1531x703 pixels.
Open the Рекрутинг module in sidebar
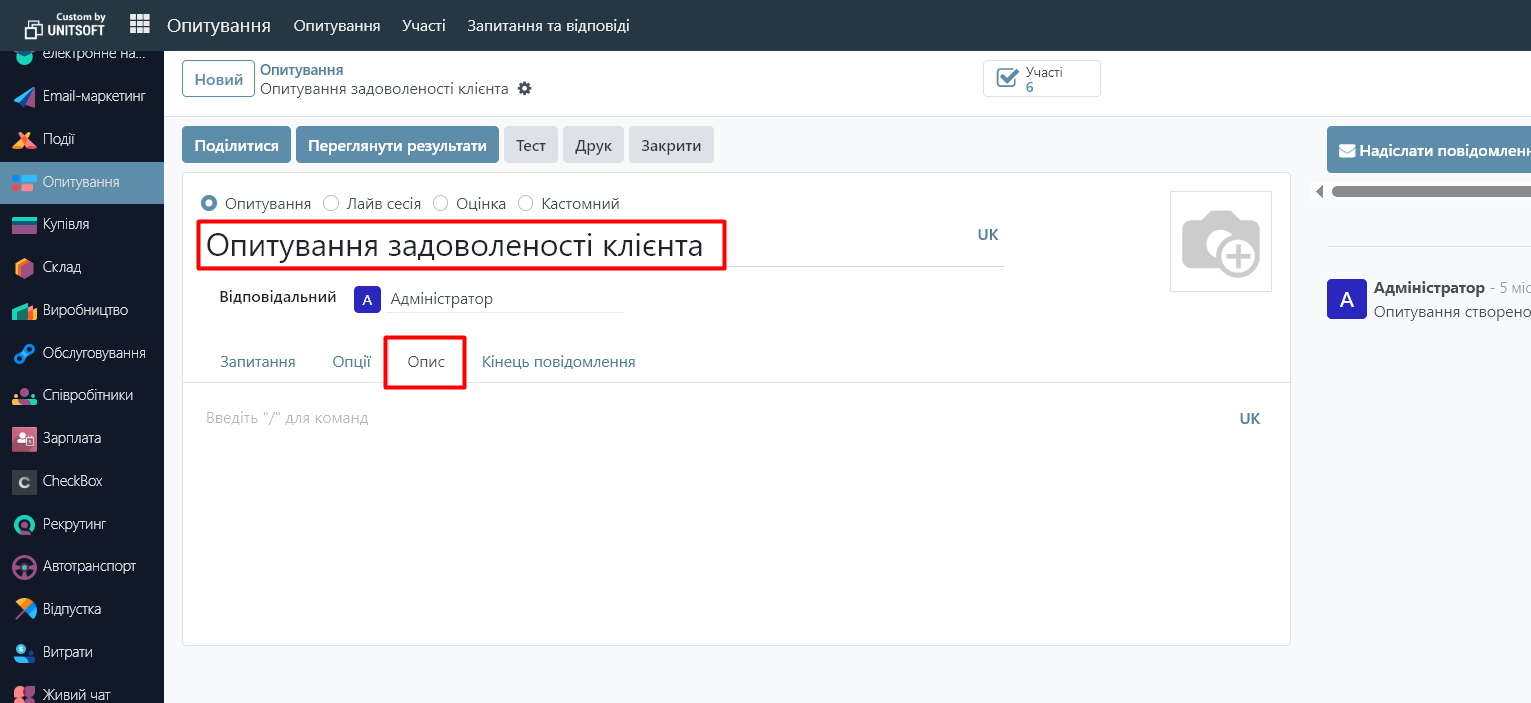tap(74, 524)
